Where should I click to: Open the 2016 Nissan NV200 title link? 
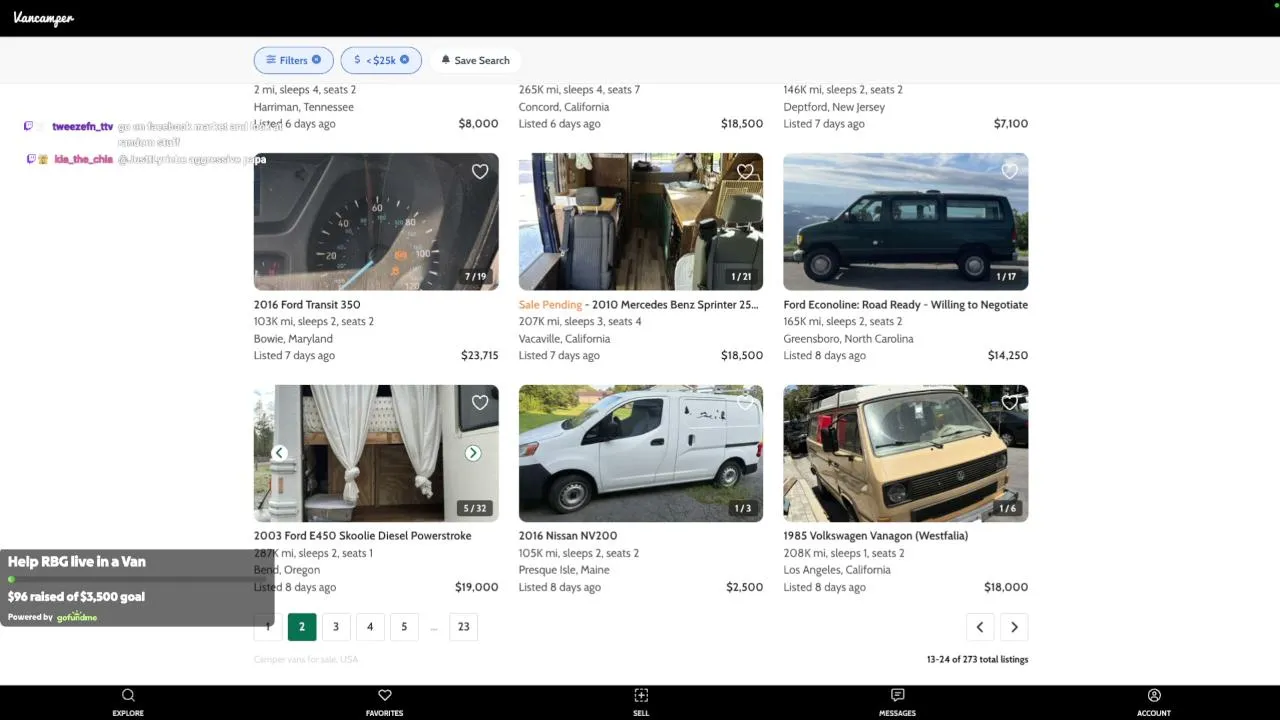pos(568,536)
